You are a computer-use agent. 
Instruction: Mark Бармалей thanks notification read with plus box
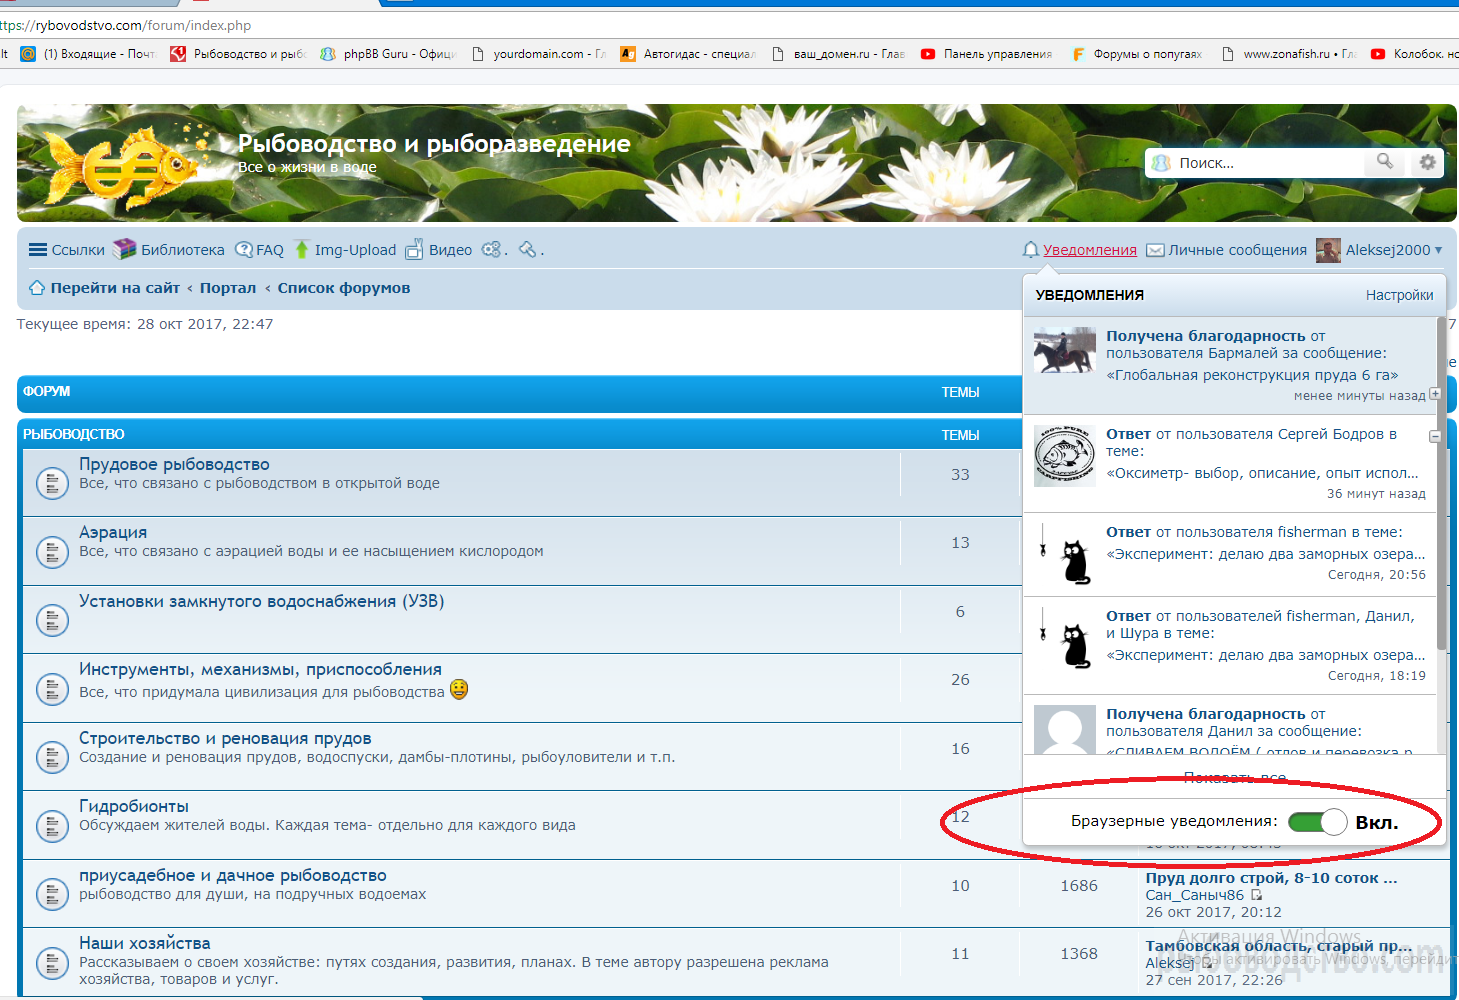point(1435,394)
